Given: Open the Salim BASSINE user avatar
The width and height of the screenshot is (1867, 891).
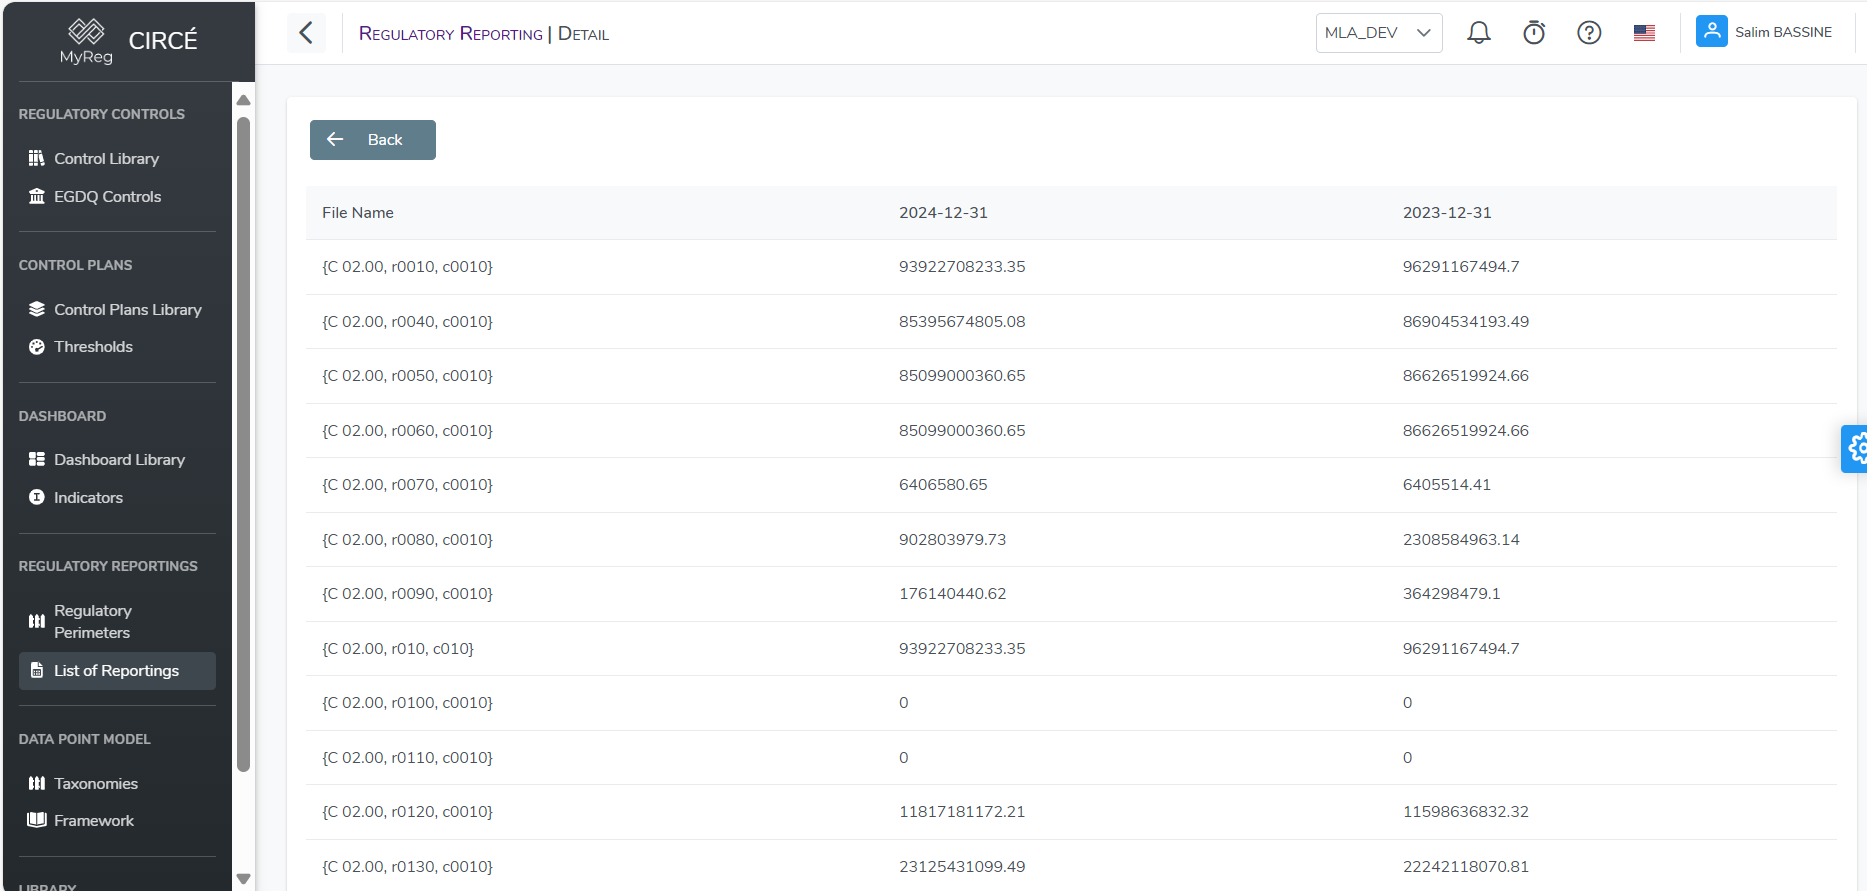Looking at the screenshot, I should point(1712,31).
